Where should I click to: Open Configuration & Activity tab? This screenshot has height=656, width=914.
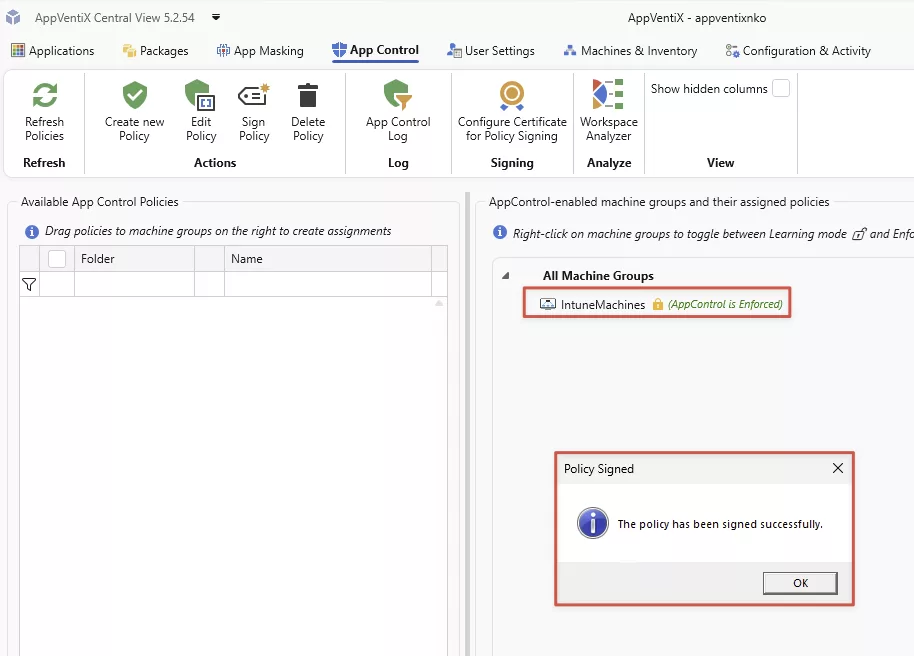[x=798, y=51]
